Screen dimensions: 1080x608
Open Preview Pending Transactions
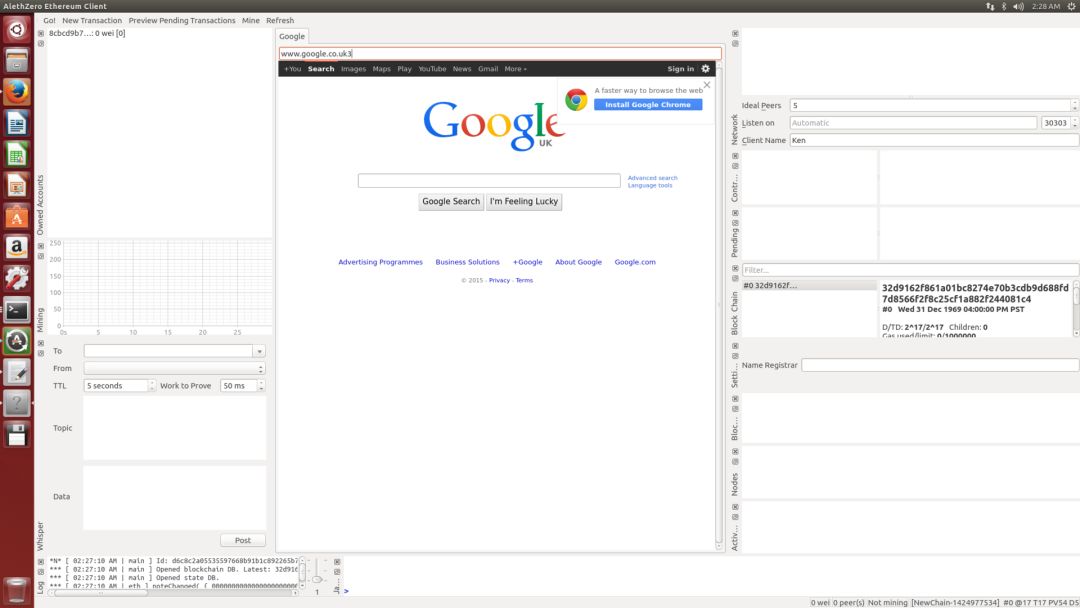182,21
